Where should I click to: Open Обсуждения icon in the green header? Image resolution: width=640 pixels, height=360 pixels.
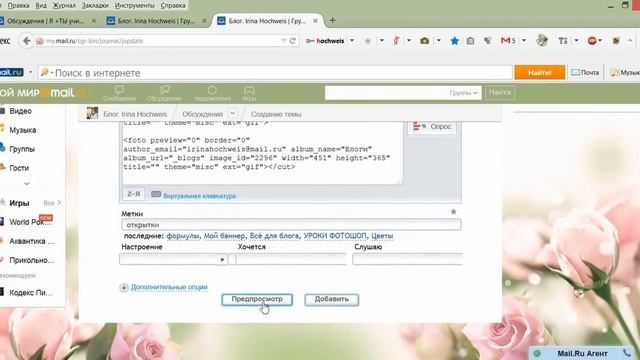[164, 93]
